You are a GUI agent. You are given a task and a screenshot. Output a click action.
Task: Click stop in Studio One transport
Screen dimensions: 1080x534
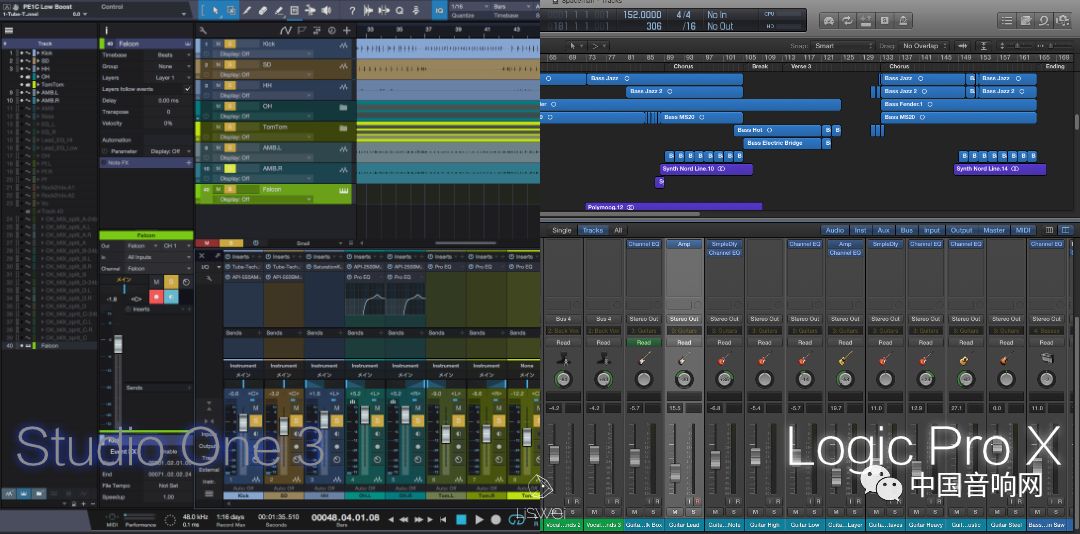coord(461,519)
